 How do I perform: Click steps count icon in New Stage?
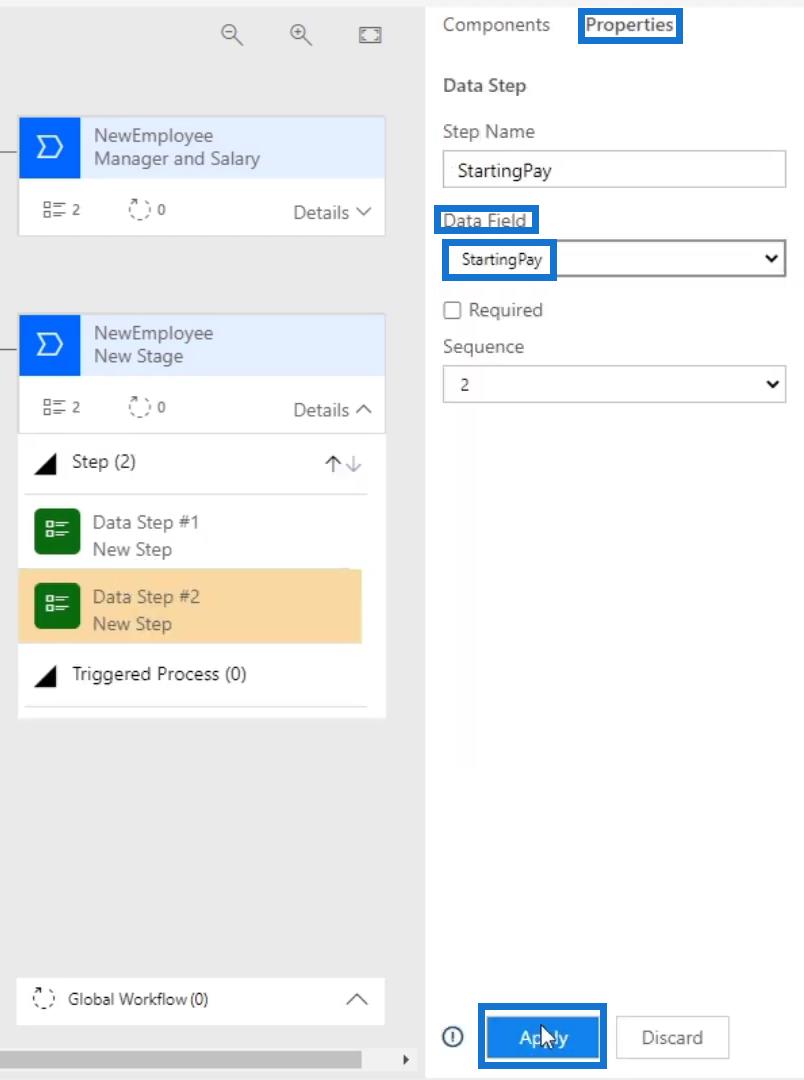tap(54, 407)
